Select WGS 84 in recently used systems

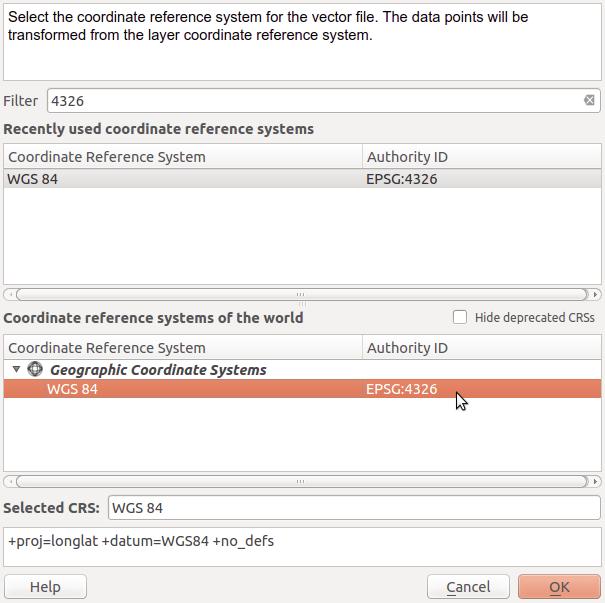pos(302,179)
